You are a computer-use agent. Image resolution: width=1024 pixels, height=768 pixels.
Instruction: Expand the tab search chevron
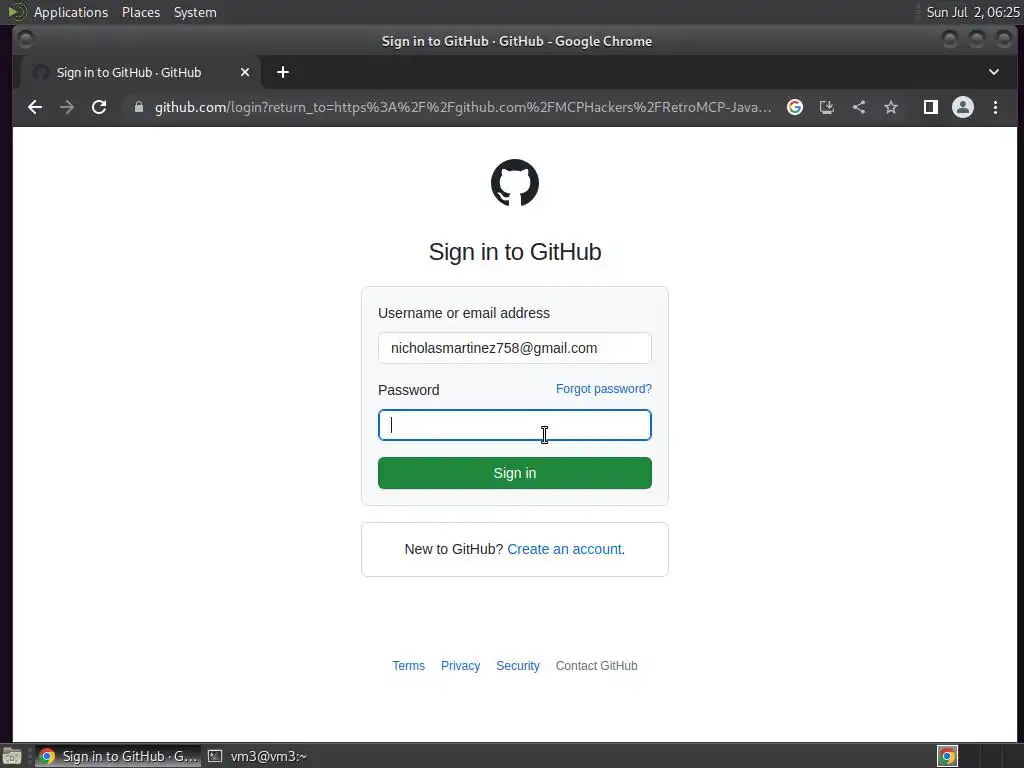993,72
